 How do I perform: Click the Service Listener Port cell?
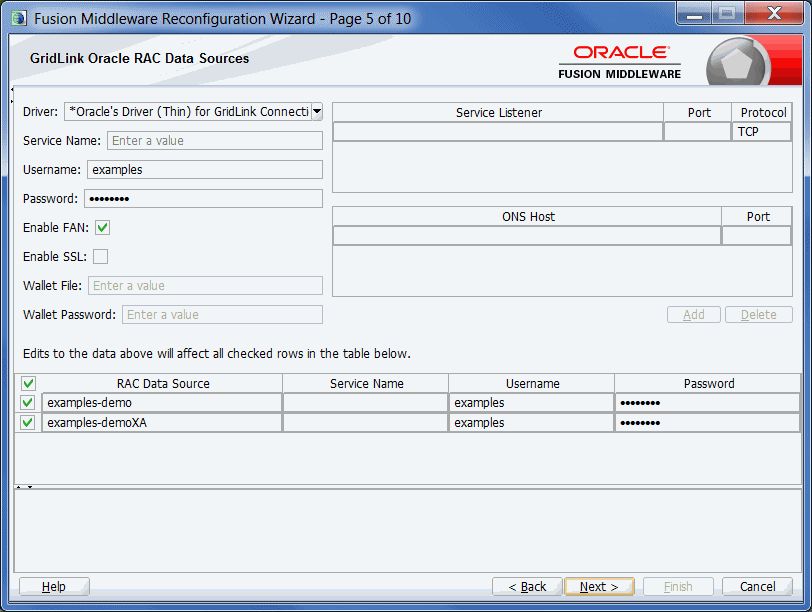tap(698, 132)
